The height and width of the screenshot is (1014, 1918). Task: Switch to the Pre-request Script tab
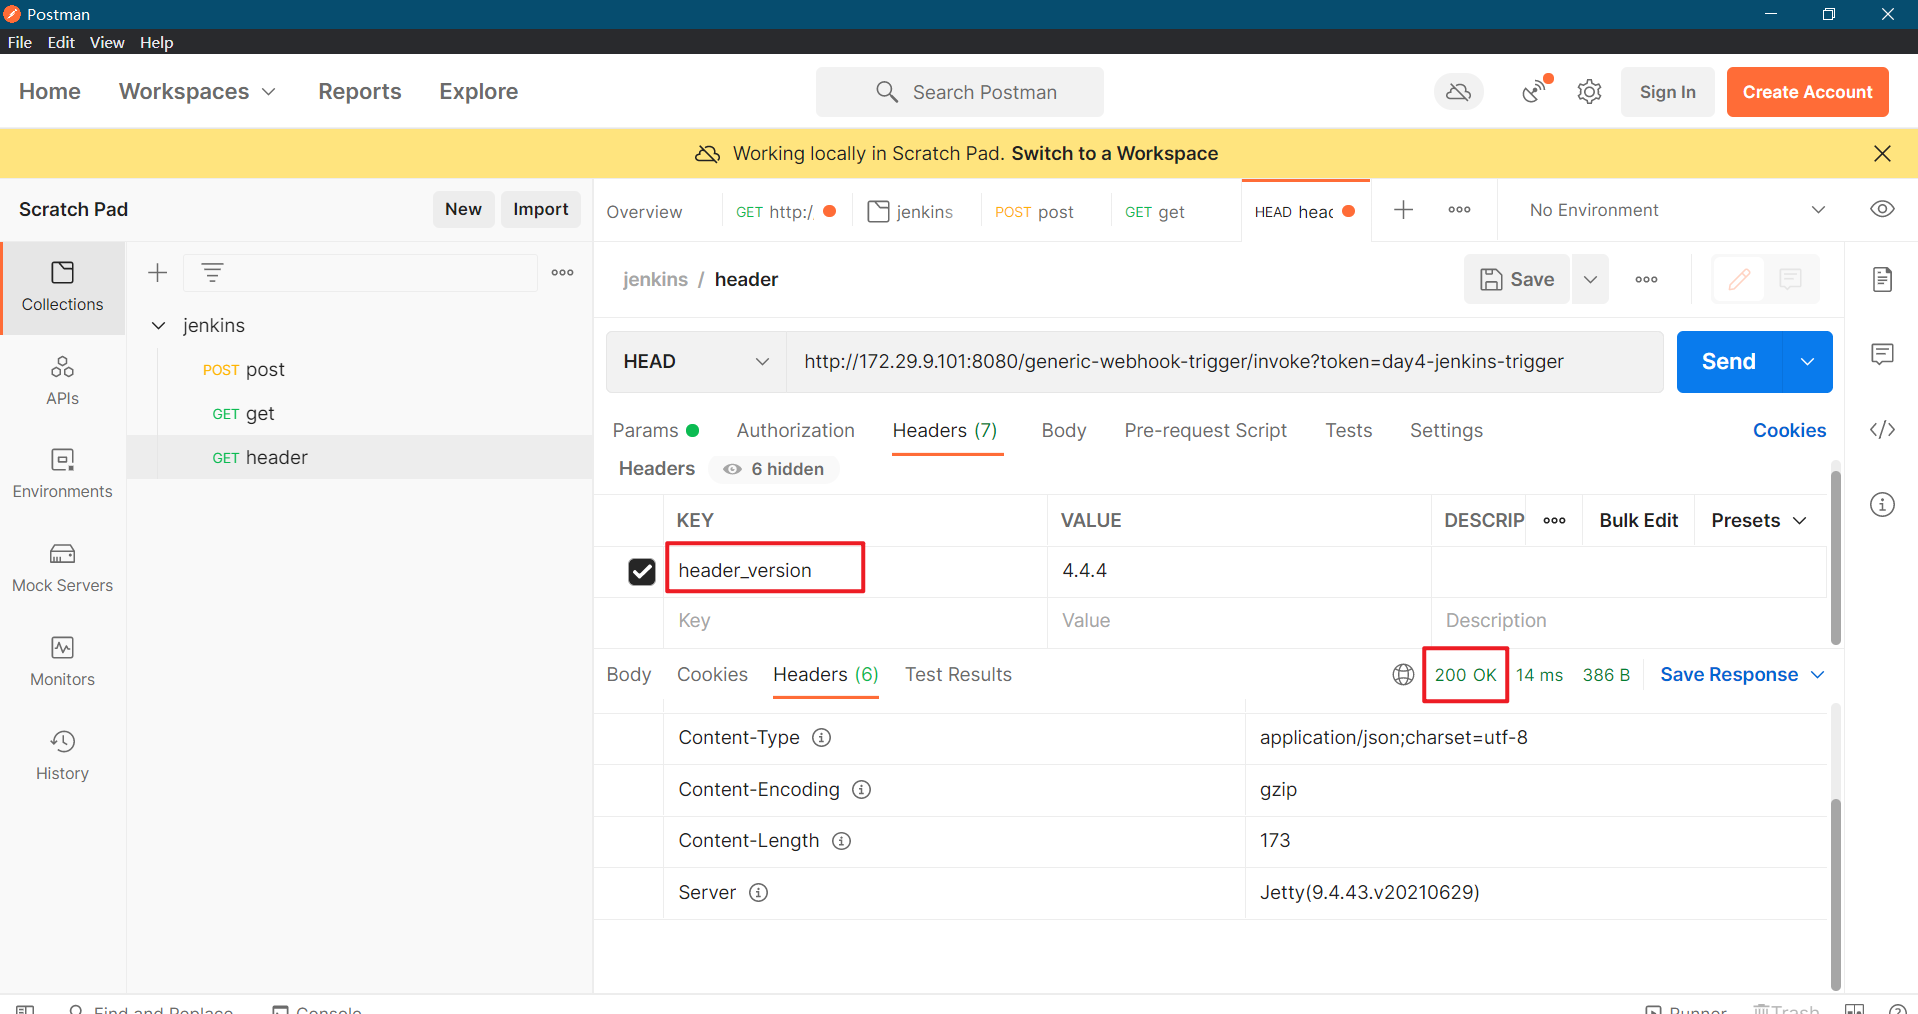tap(1205, 431)
